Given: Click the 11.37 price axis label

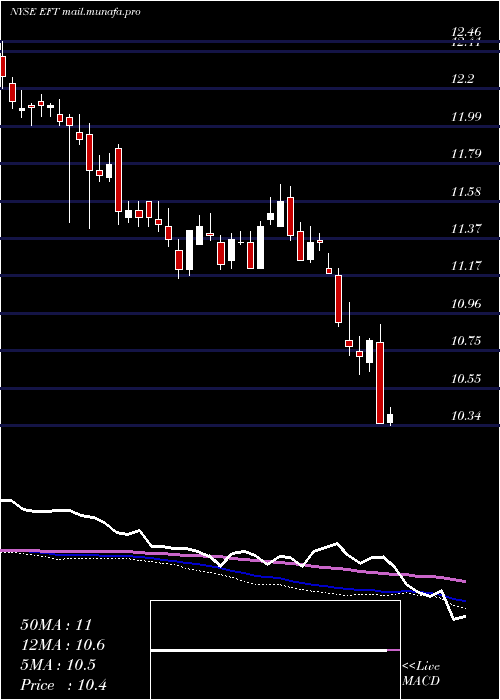Looking at the screenshot, I should point(466,229).
